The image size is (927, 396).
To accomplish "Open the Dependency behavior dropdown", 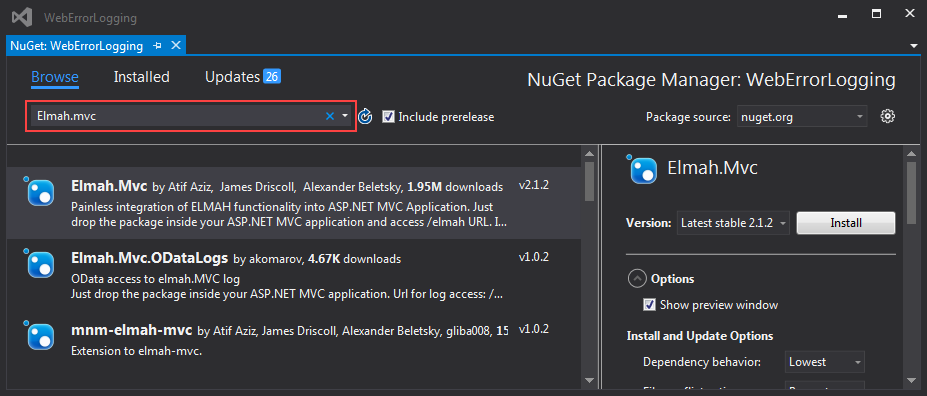I will (825, 362).
